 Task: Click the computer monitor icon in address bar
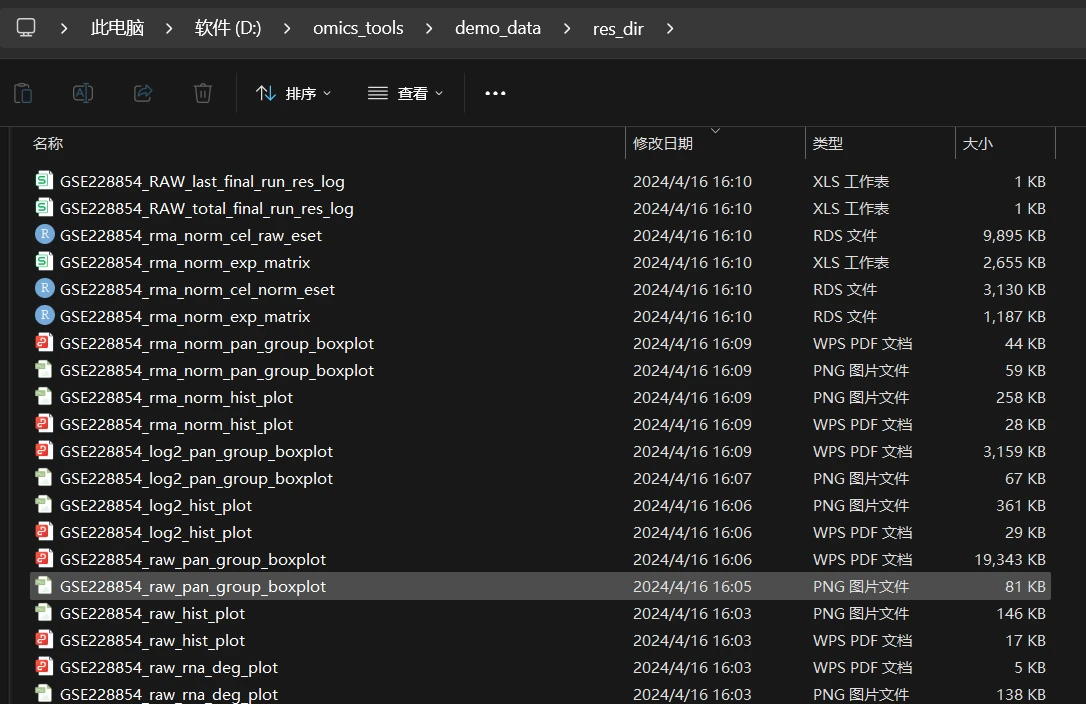pos(26,28)
